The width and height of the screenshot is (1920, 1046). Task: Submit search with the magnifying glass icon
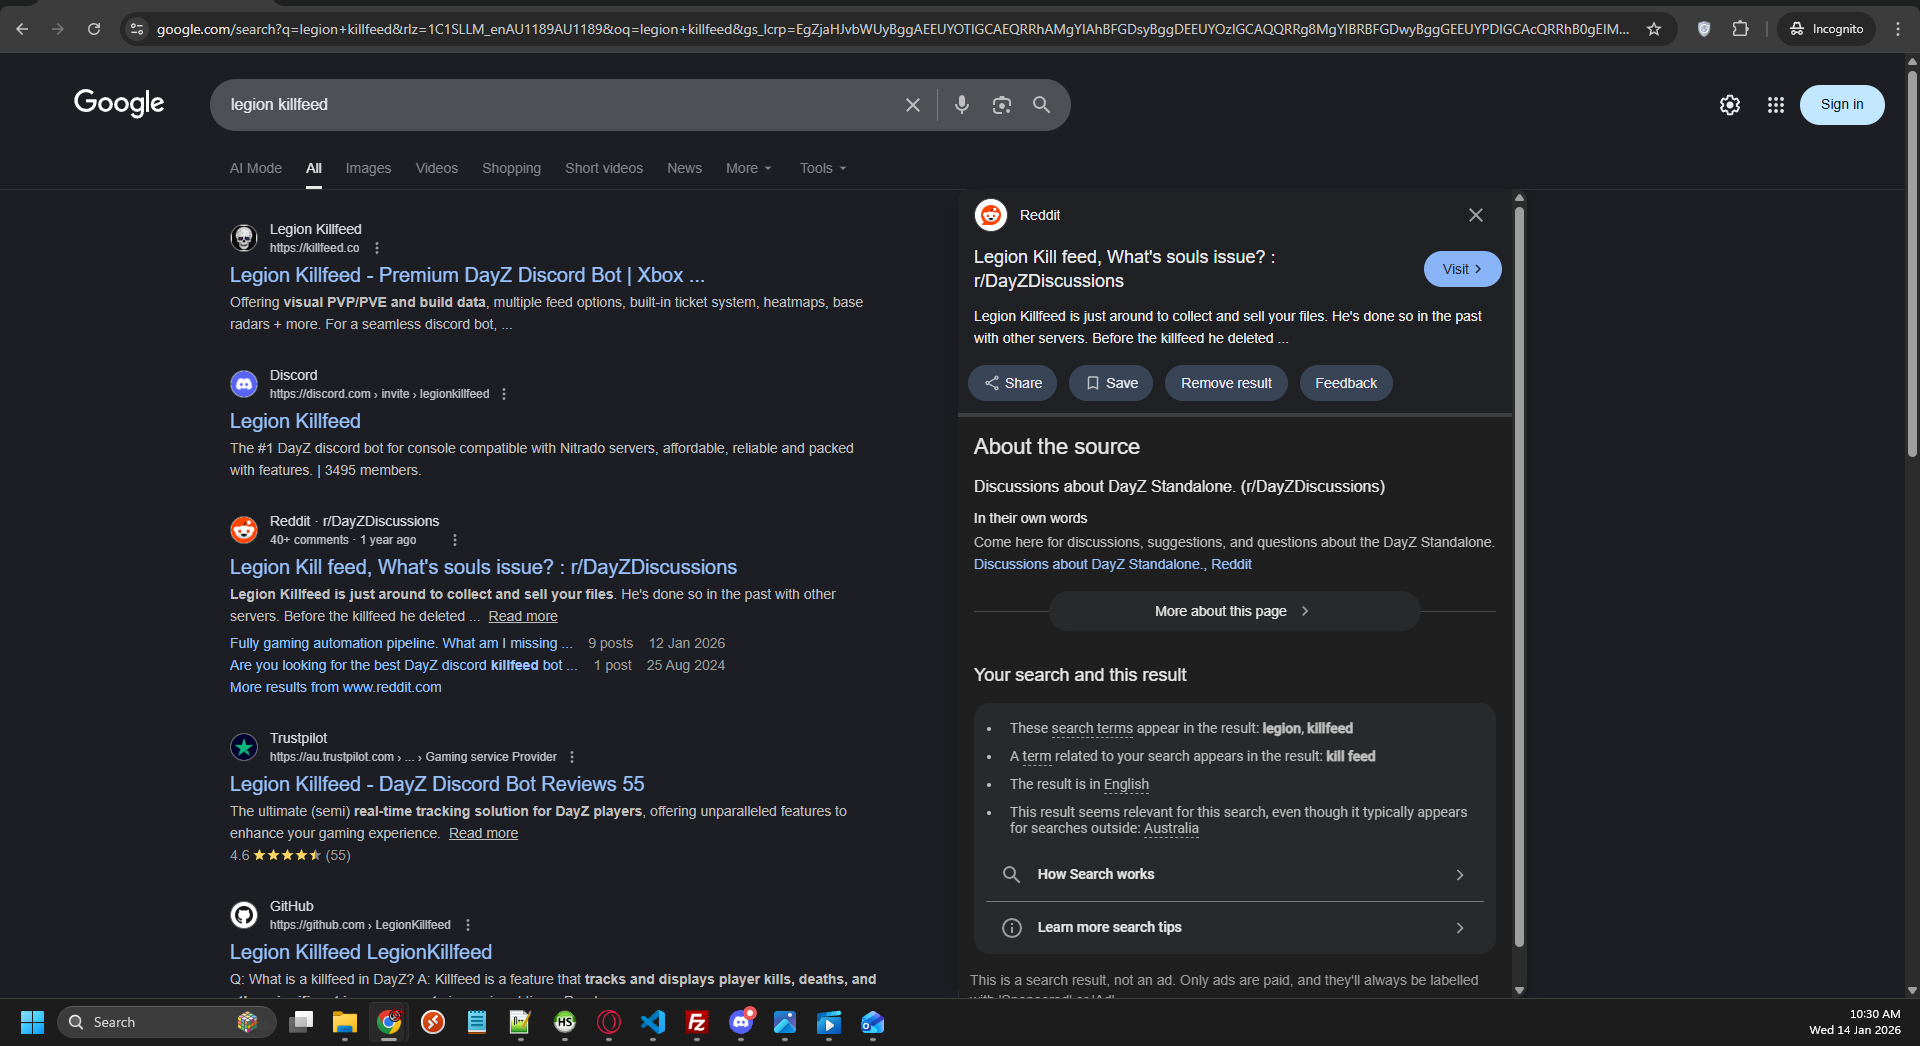coord(1042,105)
